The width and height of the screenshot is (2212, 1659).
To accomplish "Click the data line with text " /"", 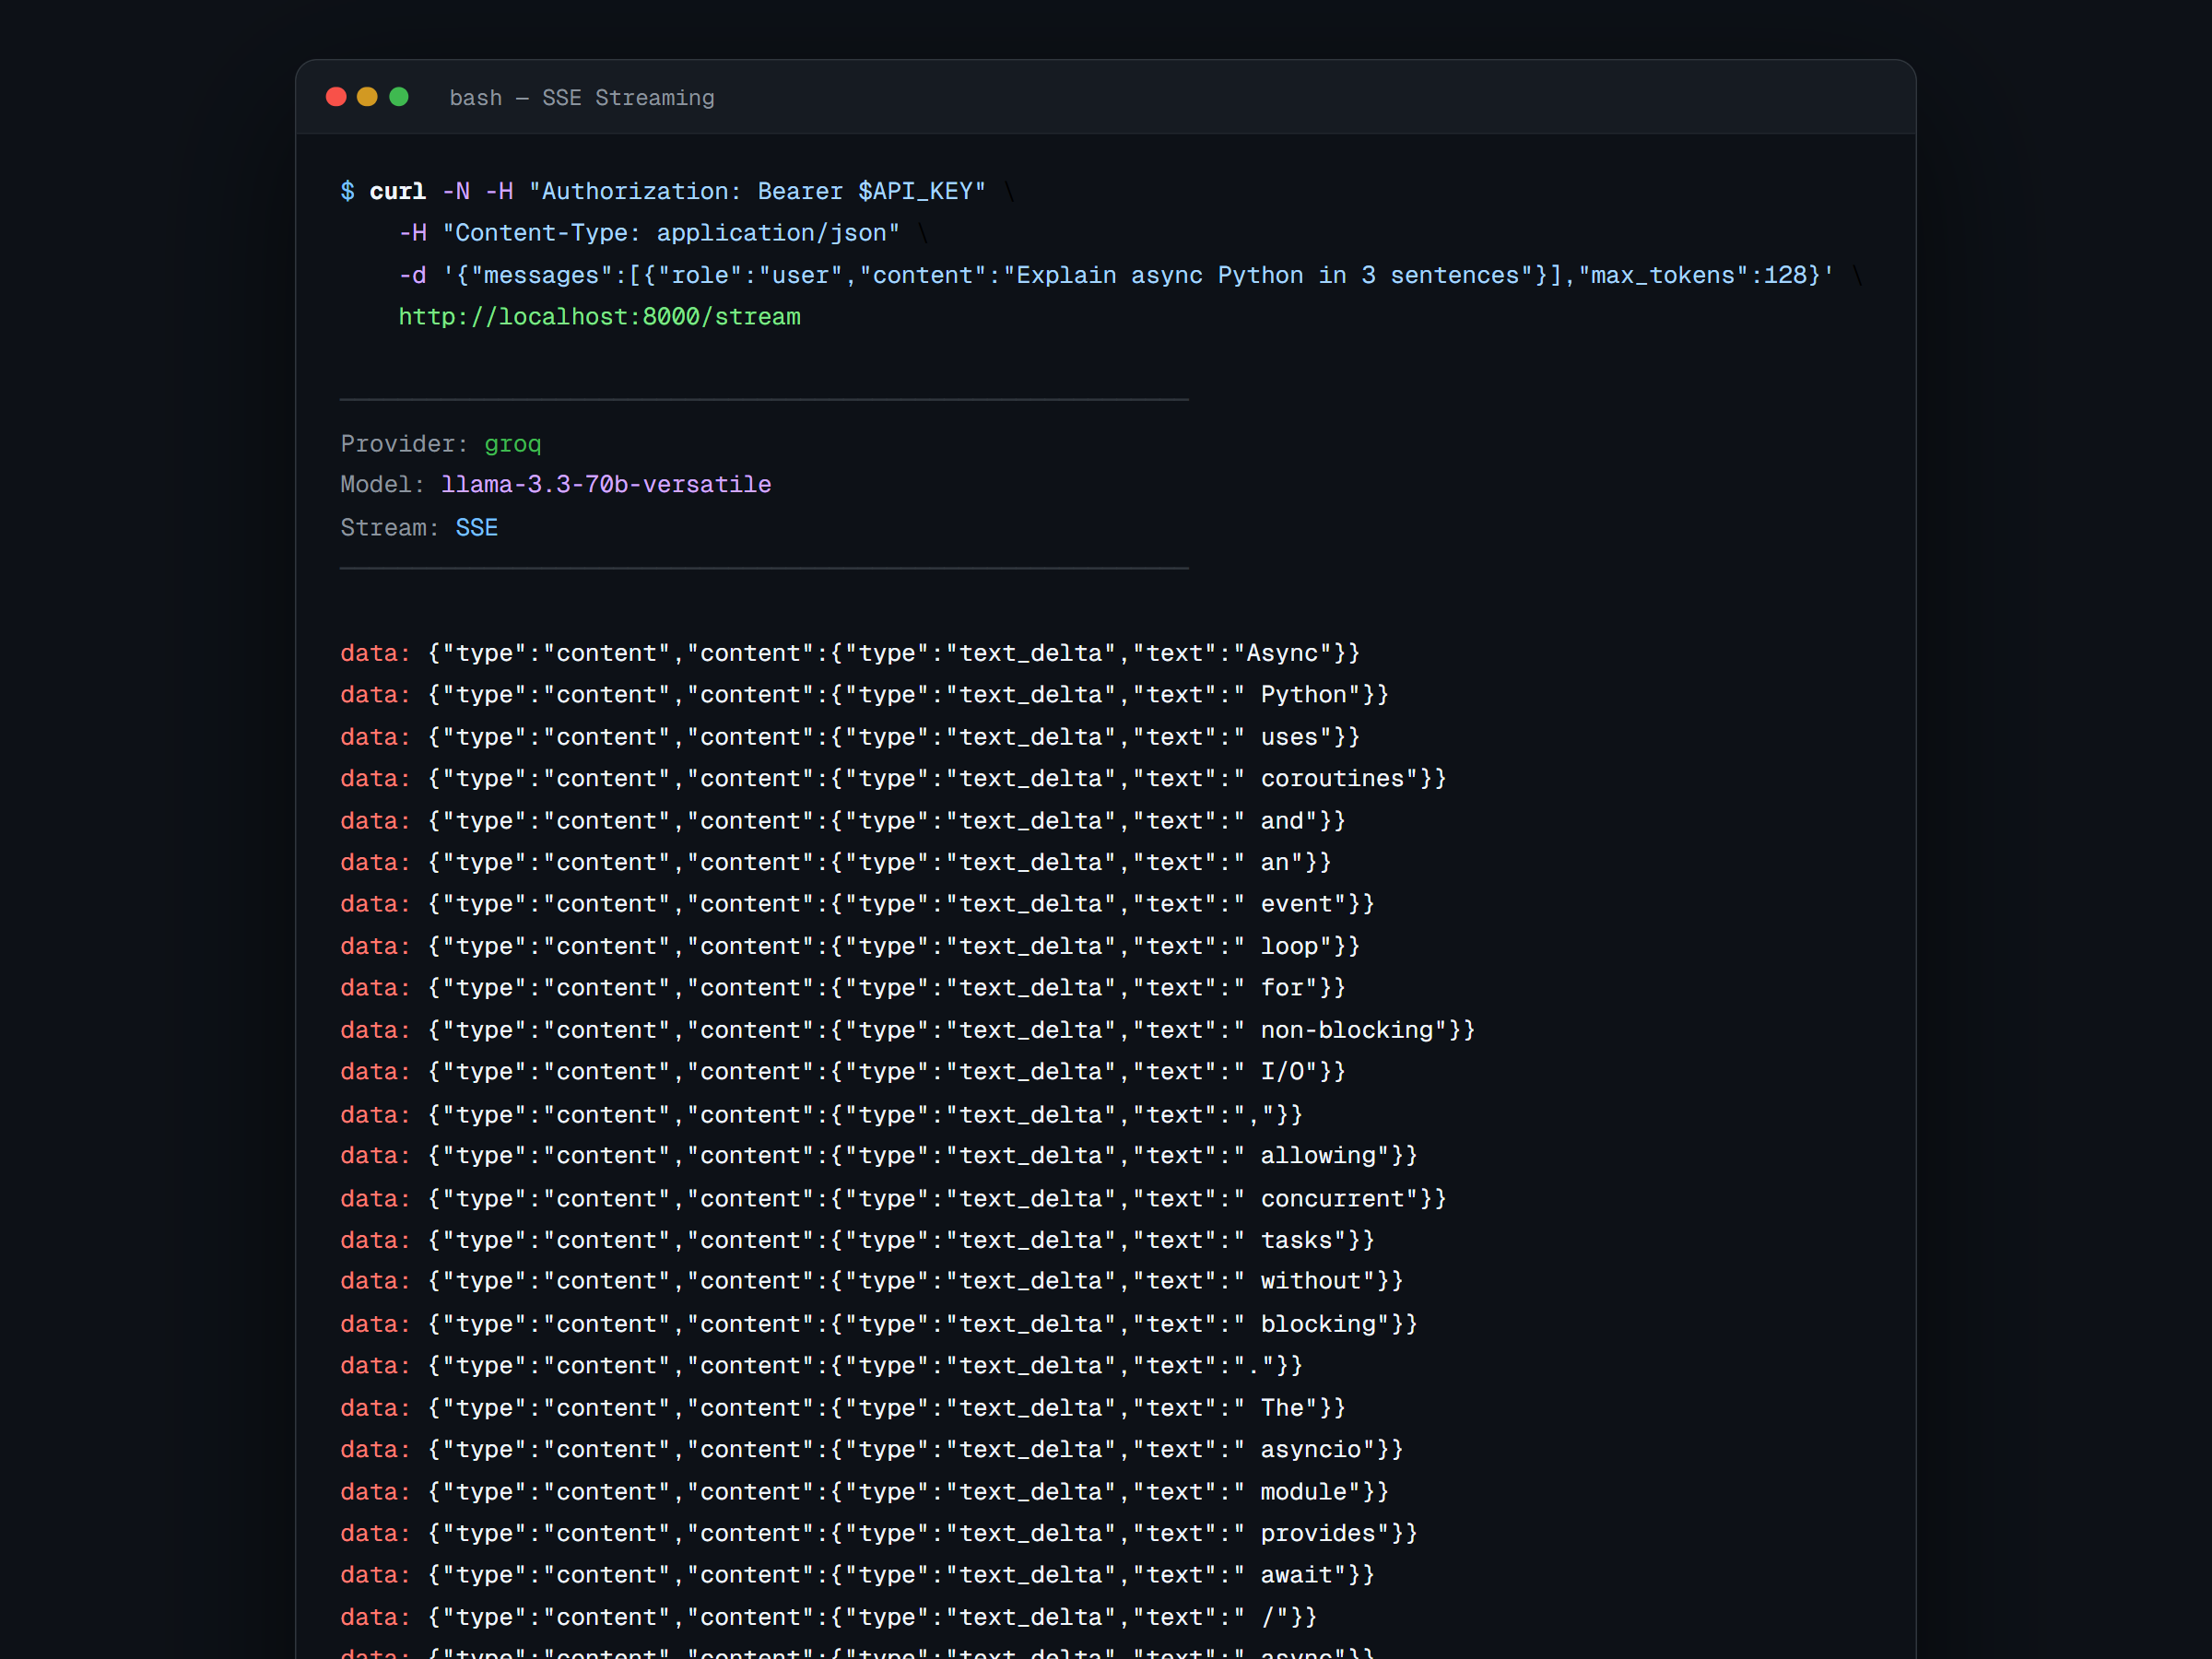I will pos(829,1618).
